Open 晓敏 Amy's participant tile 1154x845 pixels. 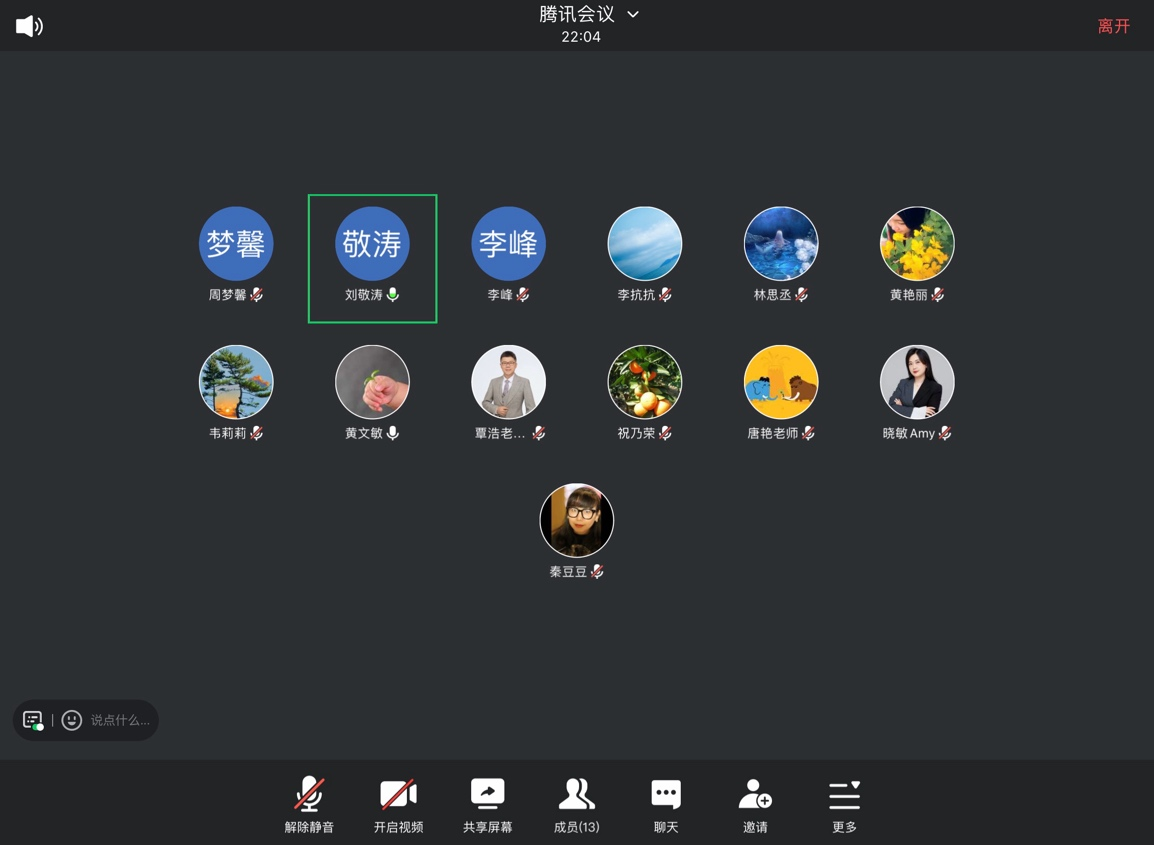click(x=917, y=383)
